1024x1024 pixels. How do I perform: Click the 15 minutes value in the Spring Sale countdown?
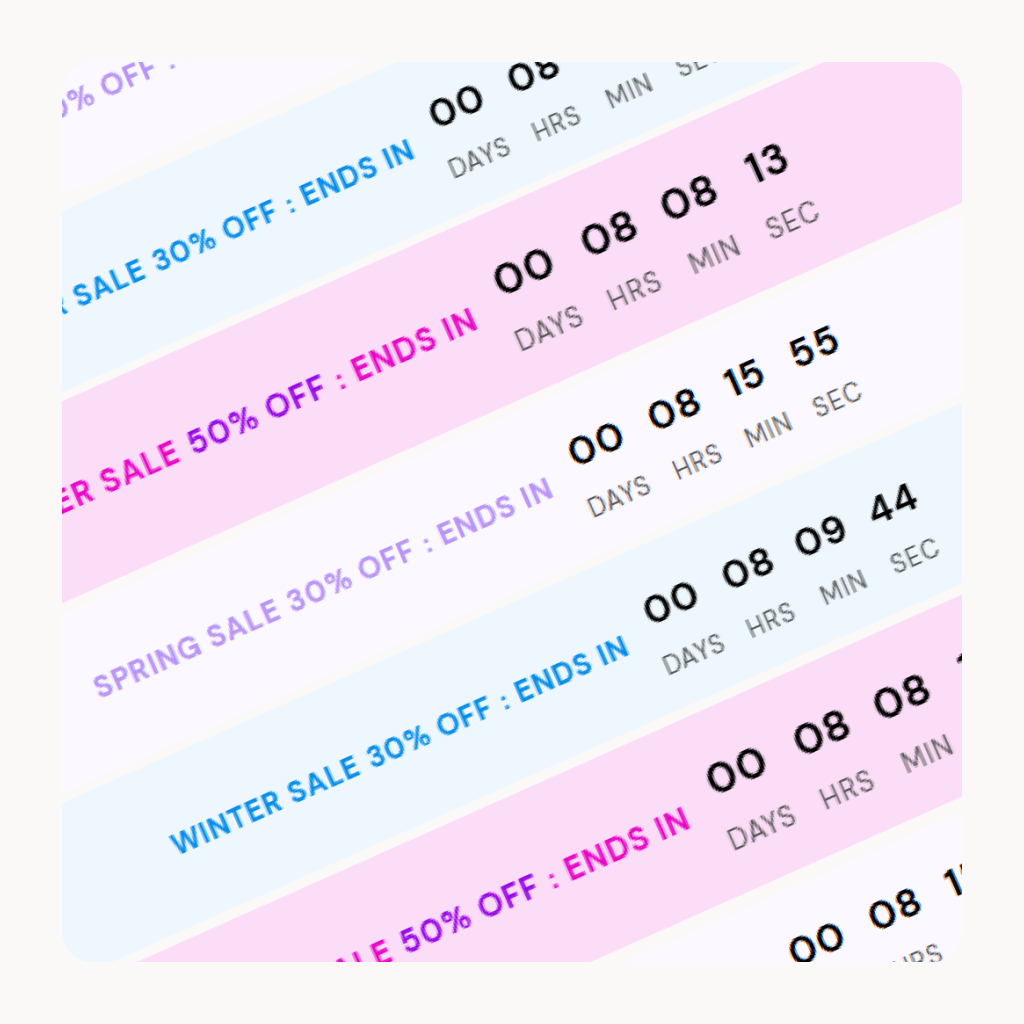[743, 377]
